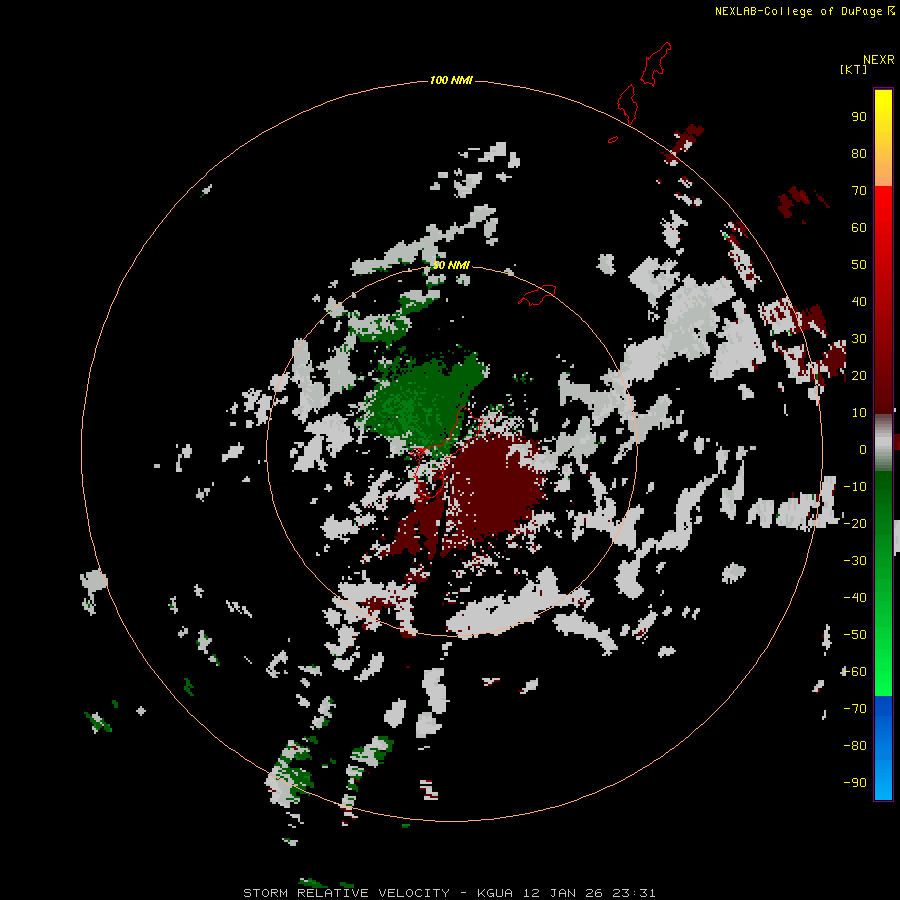900x900 pixels.
Task: Click the -40 knot scale label
Action: pyautogui.click(x=855, y=598)
